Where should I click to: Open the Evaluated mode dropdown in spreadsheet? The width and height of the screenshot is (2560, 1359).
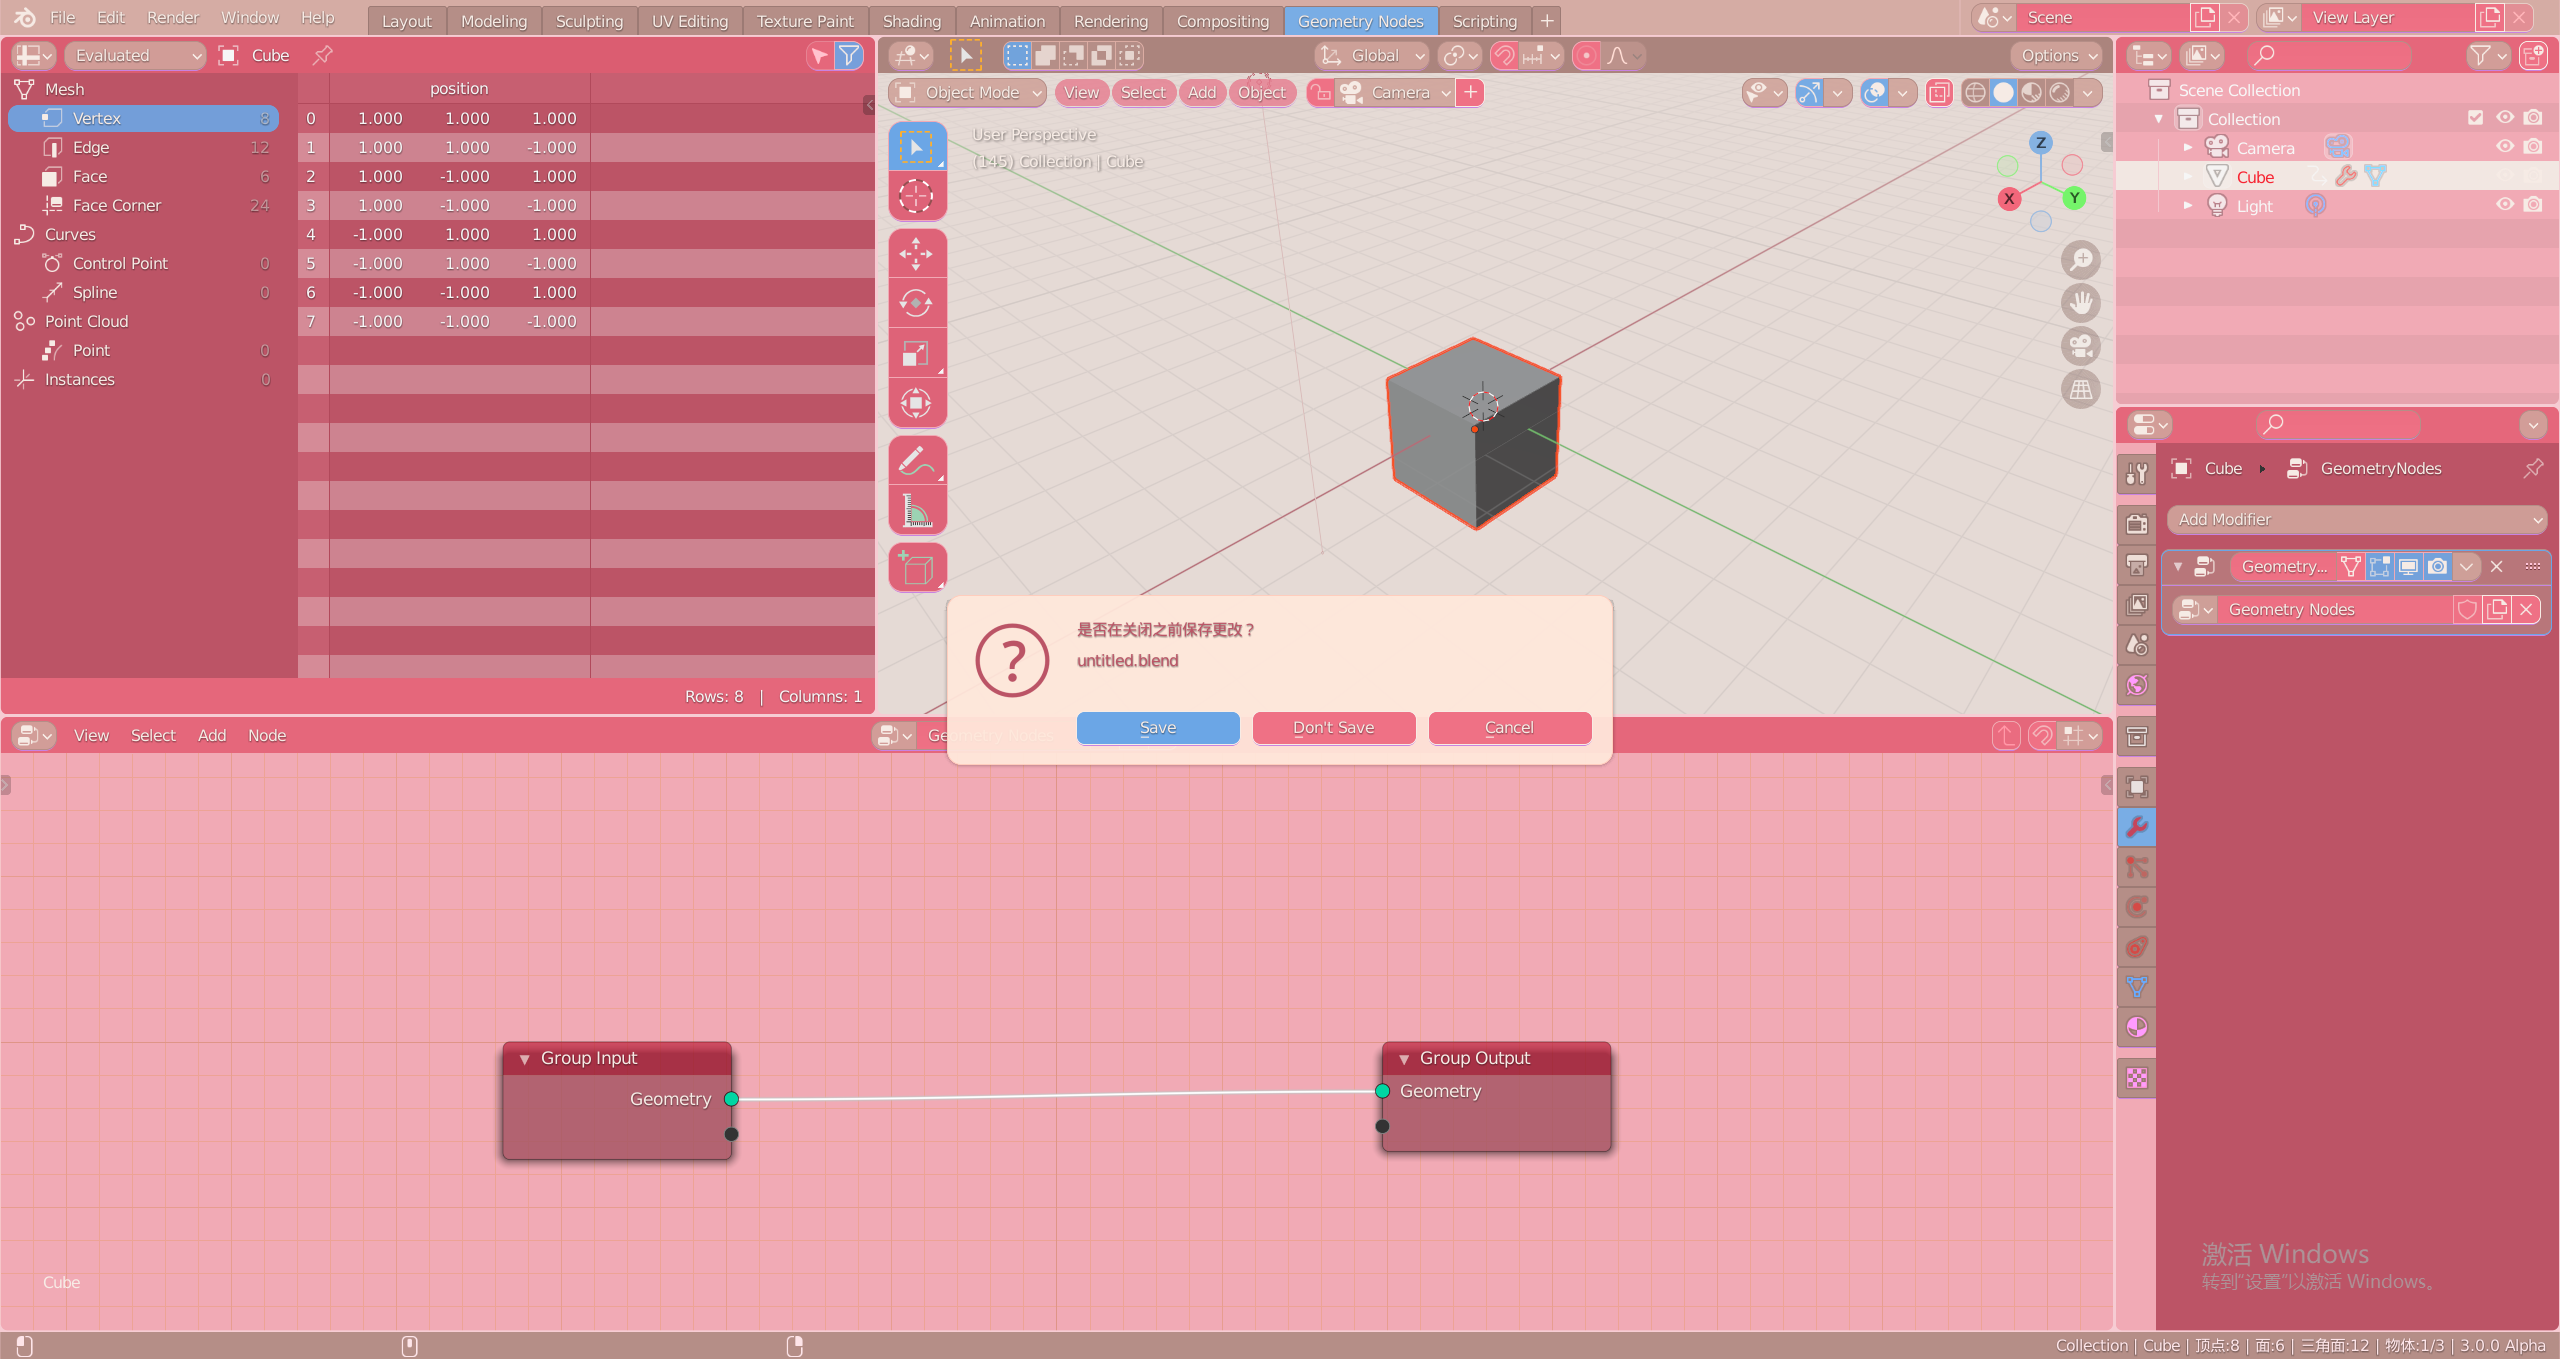pyautogui.click(x=135, y=56)
